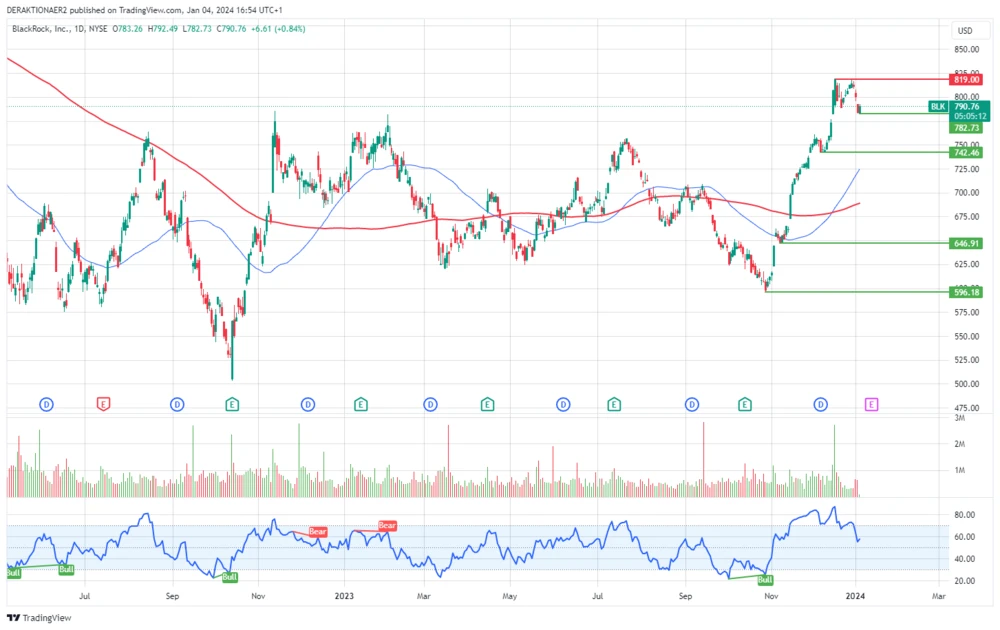The width and height of the screenshot is (1000, 630).
Task: Open the USD currency selector
Action: tap(964, 31)
